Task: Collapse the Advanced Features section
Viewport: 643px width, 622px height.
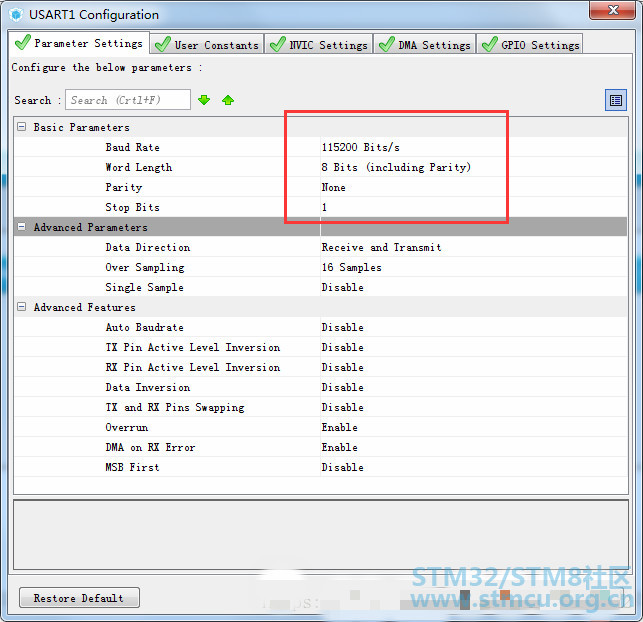Action: tap(21, 307)
